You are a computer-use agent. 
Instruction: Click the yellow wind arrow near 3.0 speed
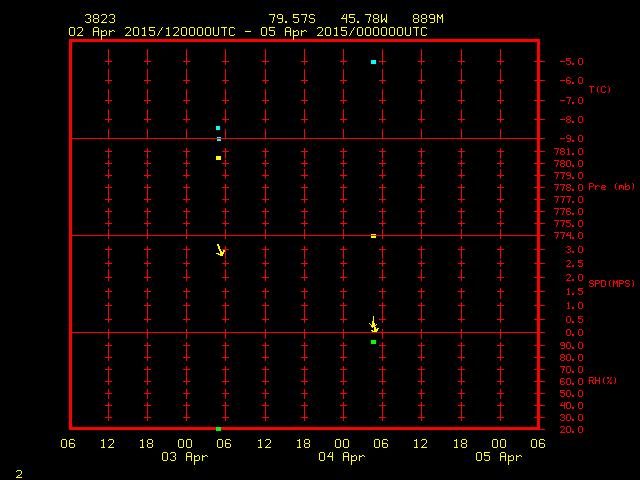[x=221, y=250]
